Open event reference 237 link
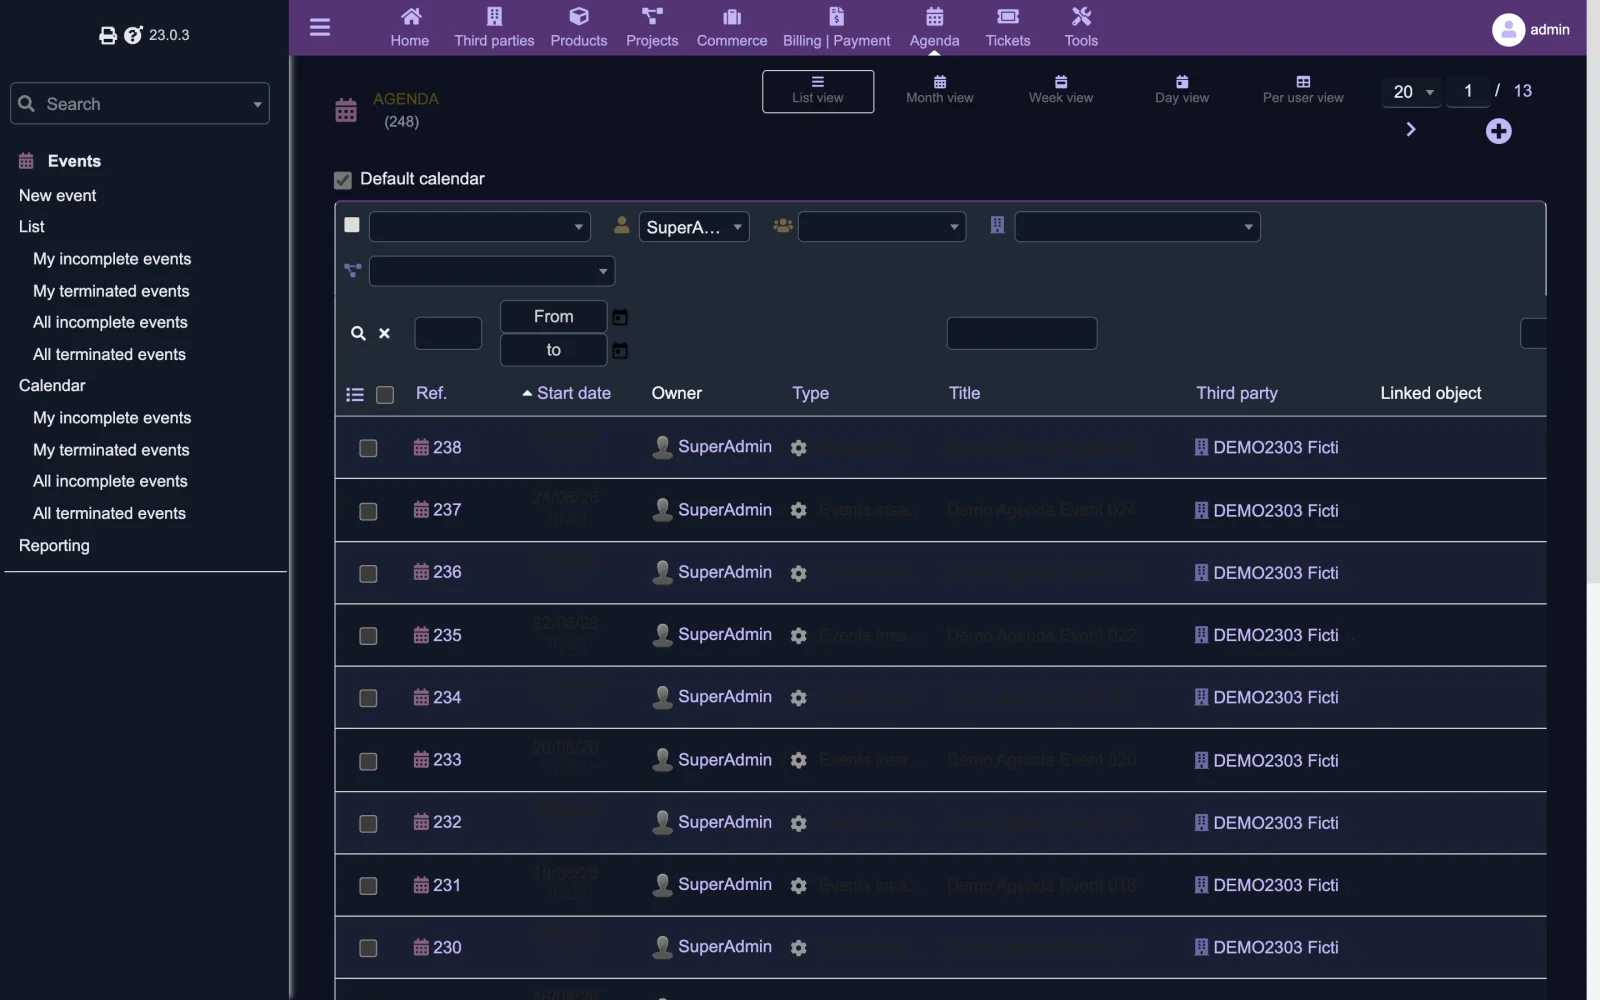 point(447,510)
